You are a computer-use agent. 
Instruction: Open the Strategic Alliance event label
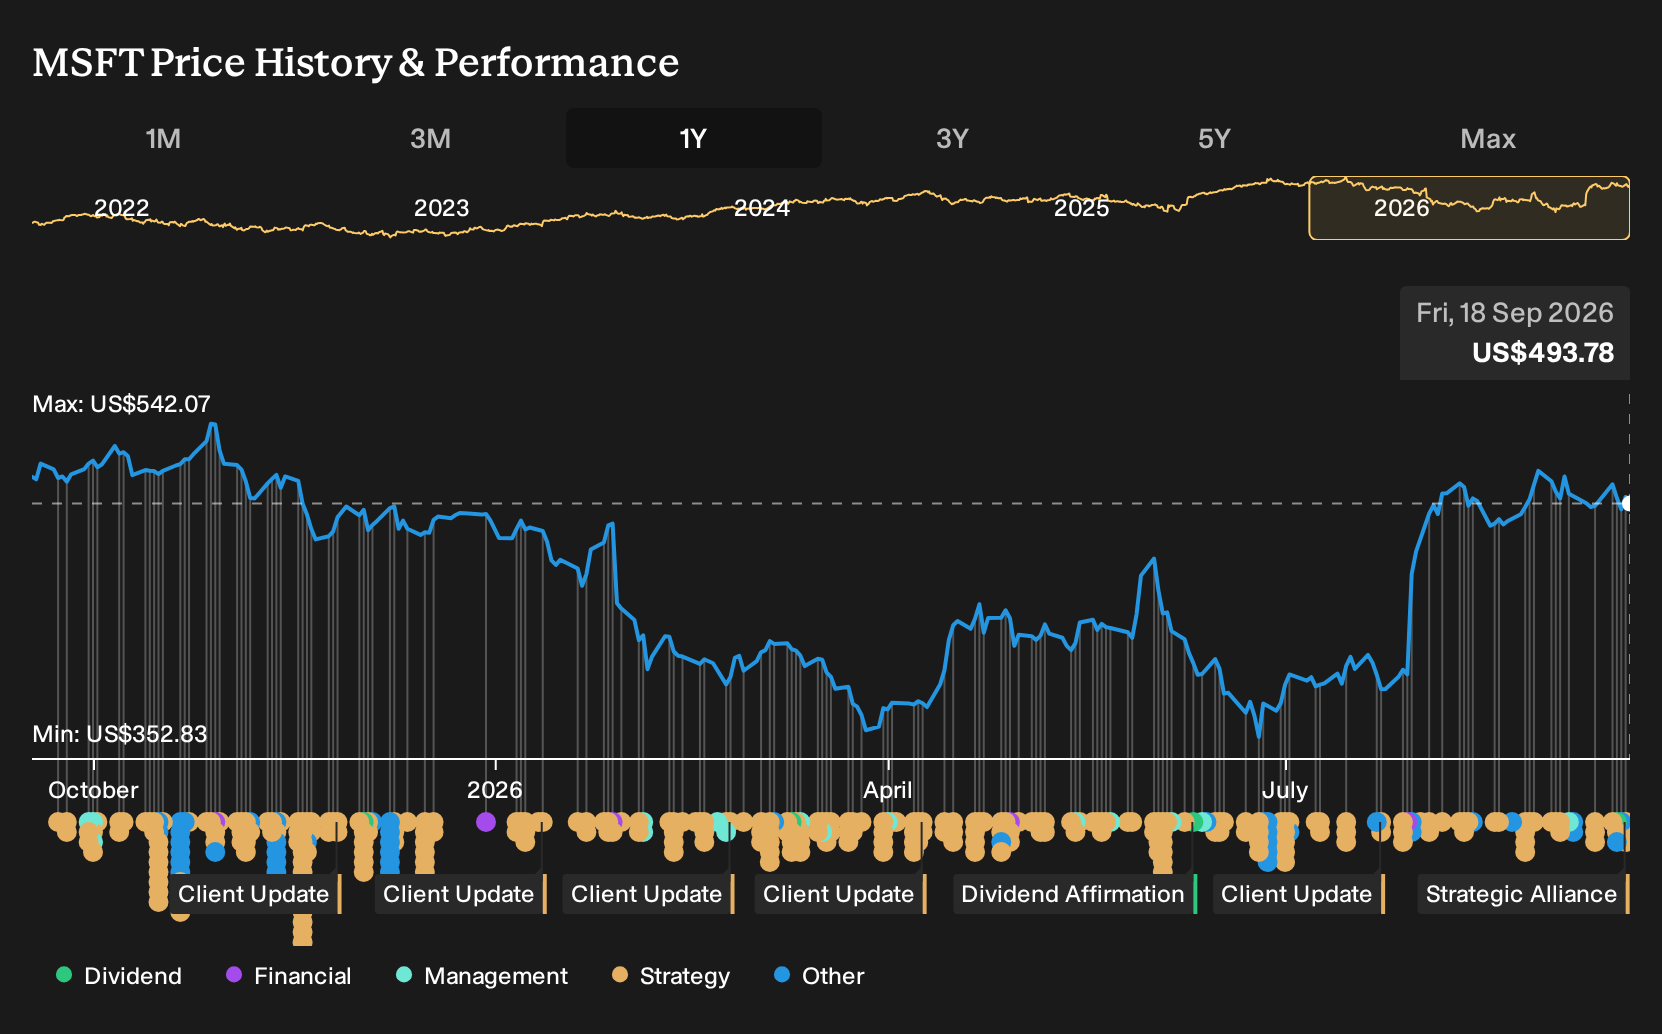coord(1522,894)
